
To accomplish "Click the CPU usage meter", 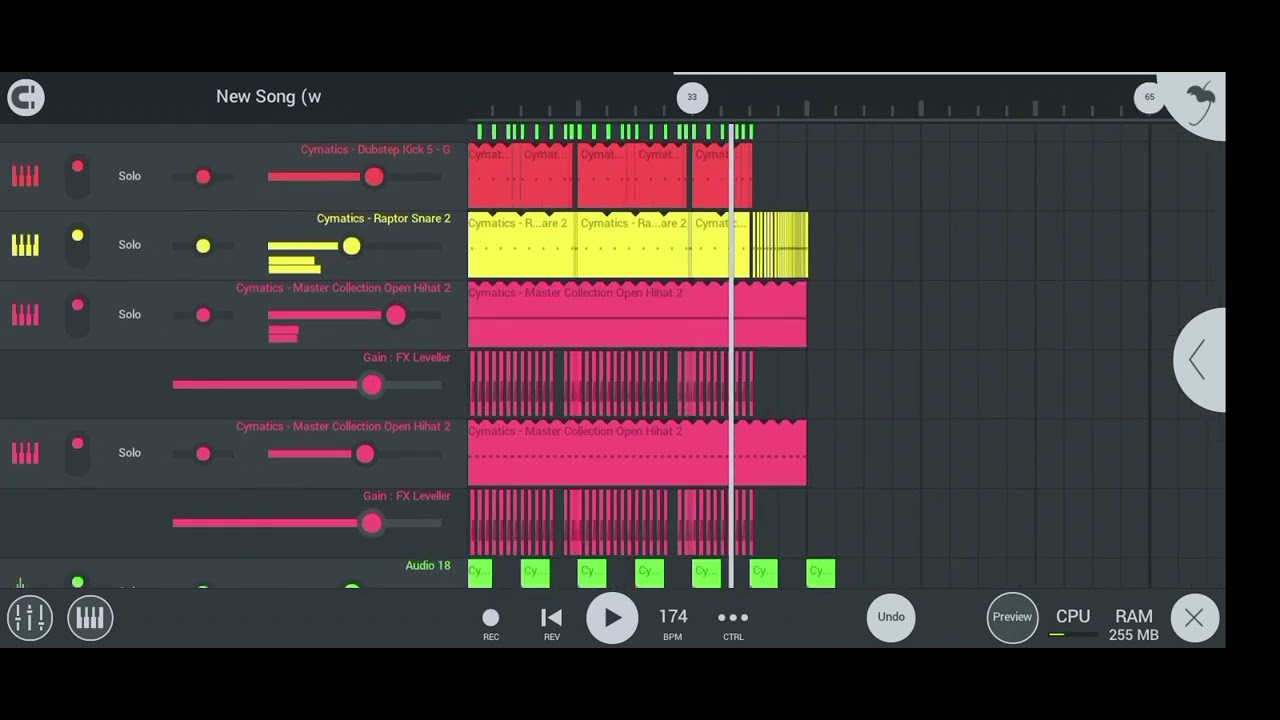I will (1073, 623).
